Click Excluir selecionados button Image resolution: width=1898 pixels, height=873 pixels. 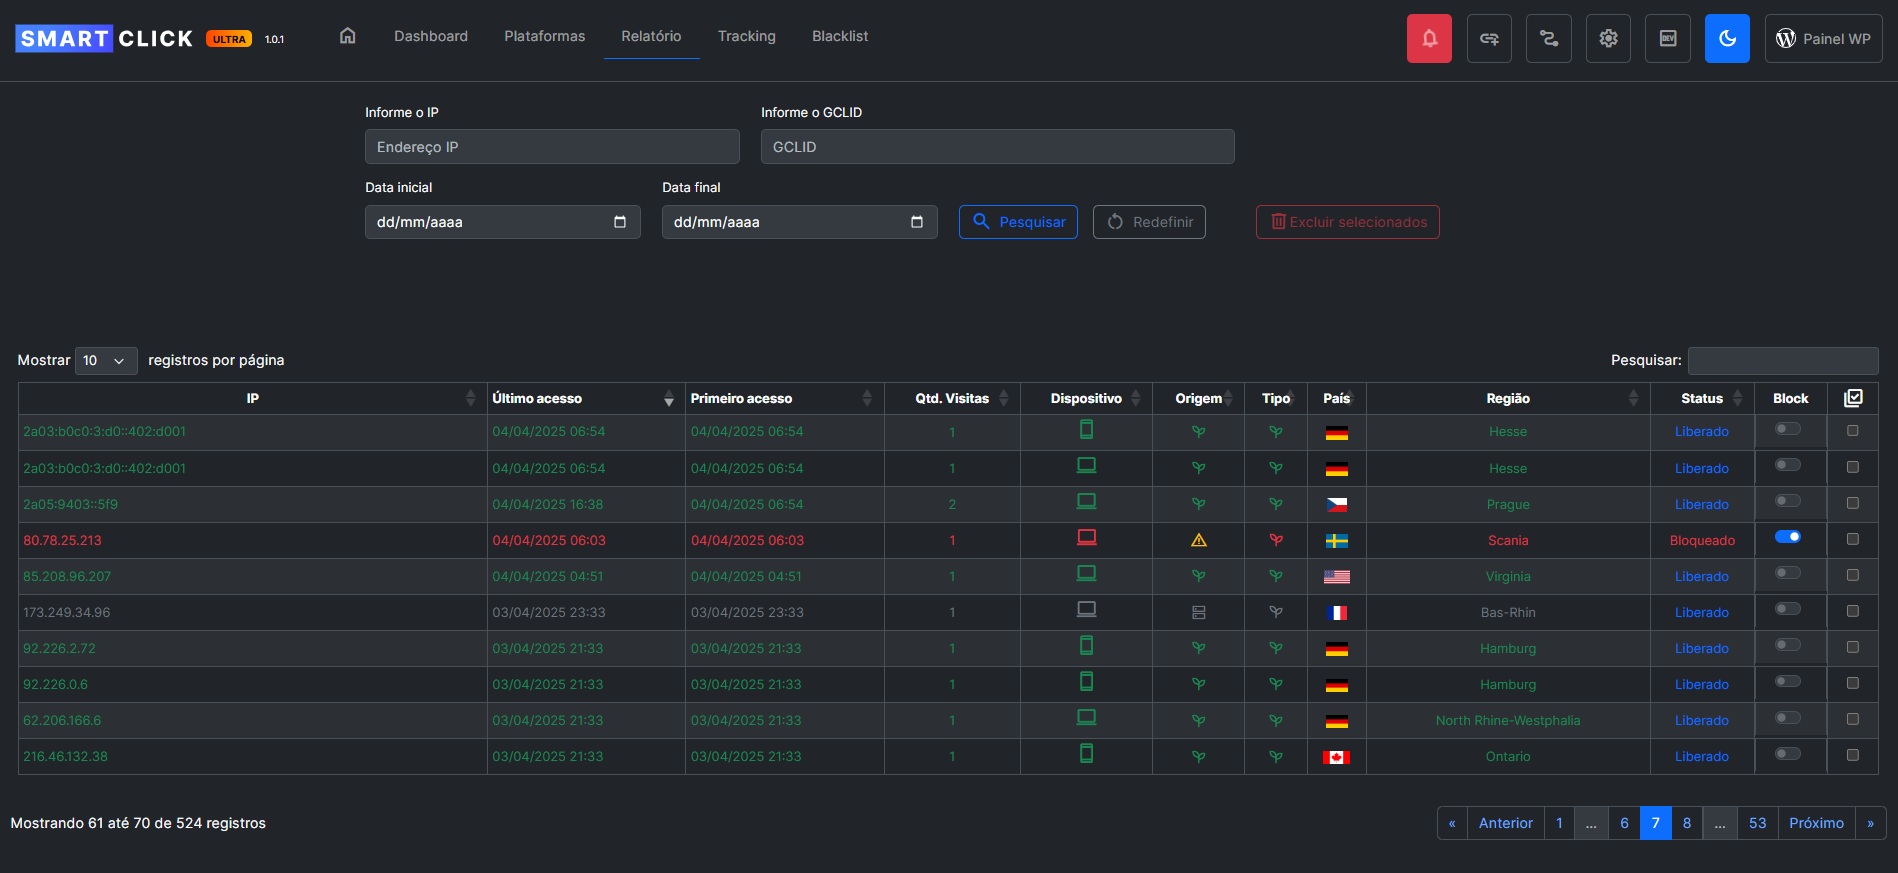1347,222
